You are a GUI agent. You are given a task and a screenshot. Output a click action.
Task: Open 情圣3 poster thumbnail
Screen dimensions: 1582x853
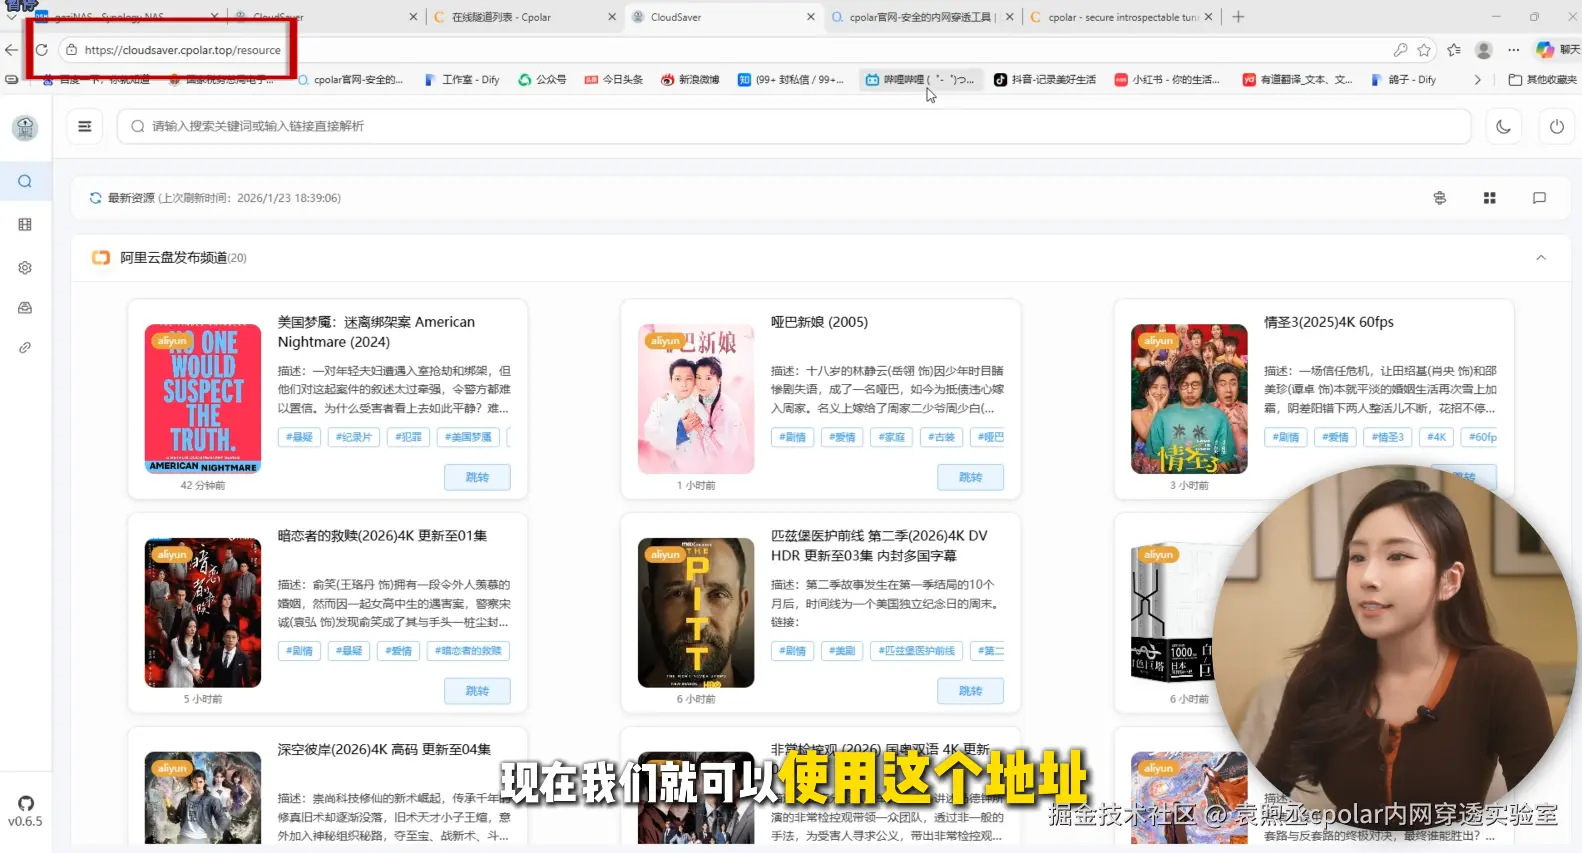(1189, 399)
